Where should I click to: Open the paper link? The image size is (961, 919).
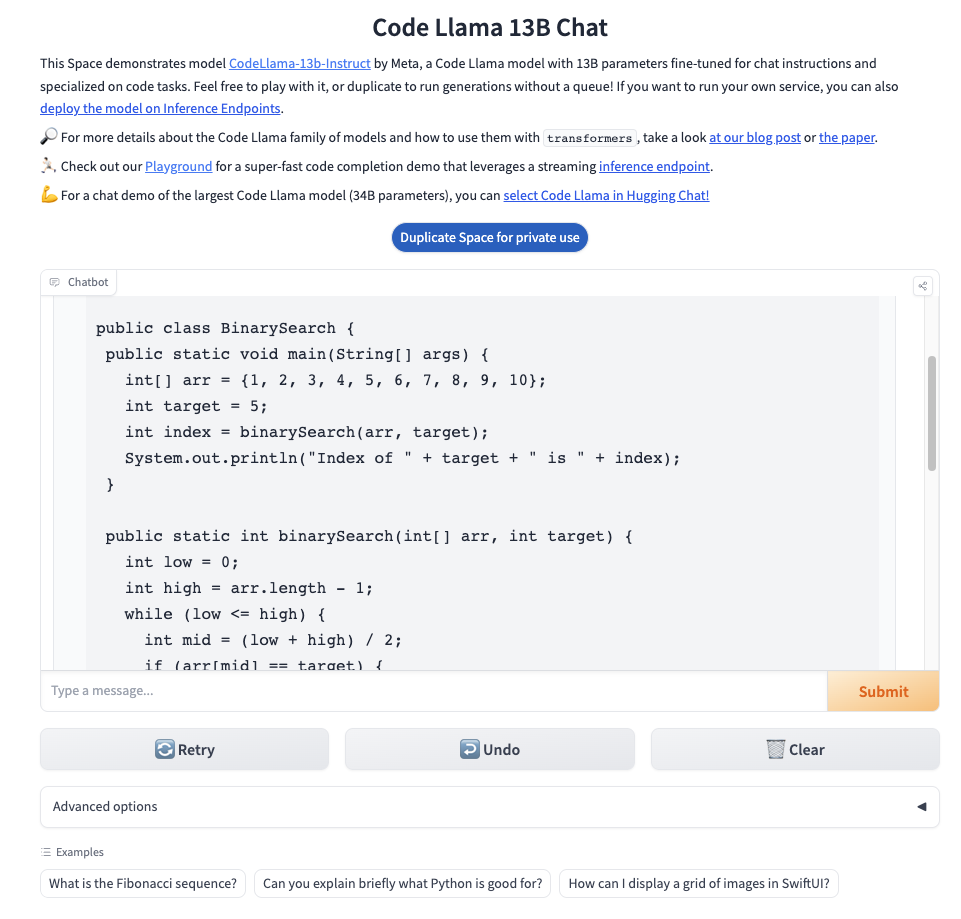coord(846,137)
